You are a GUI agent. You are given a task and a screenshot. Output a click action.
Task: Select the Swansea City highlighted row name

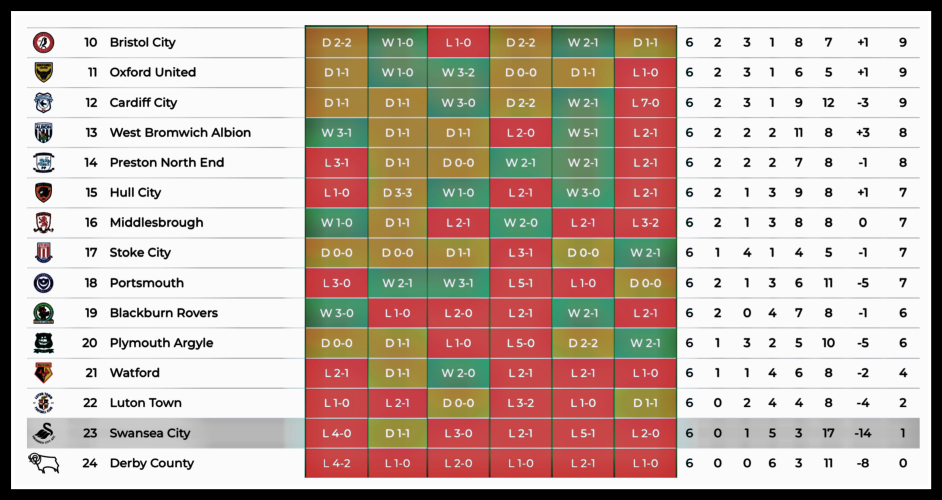tap(149, 433)
